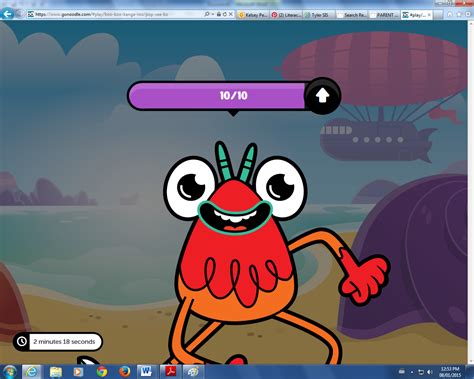Click the clock icon by the timer
The image size is (474, 379).
tap(22, 342)
